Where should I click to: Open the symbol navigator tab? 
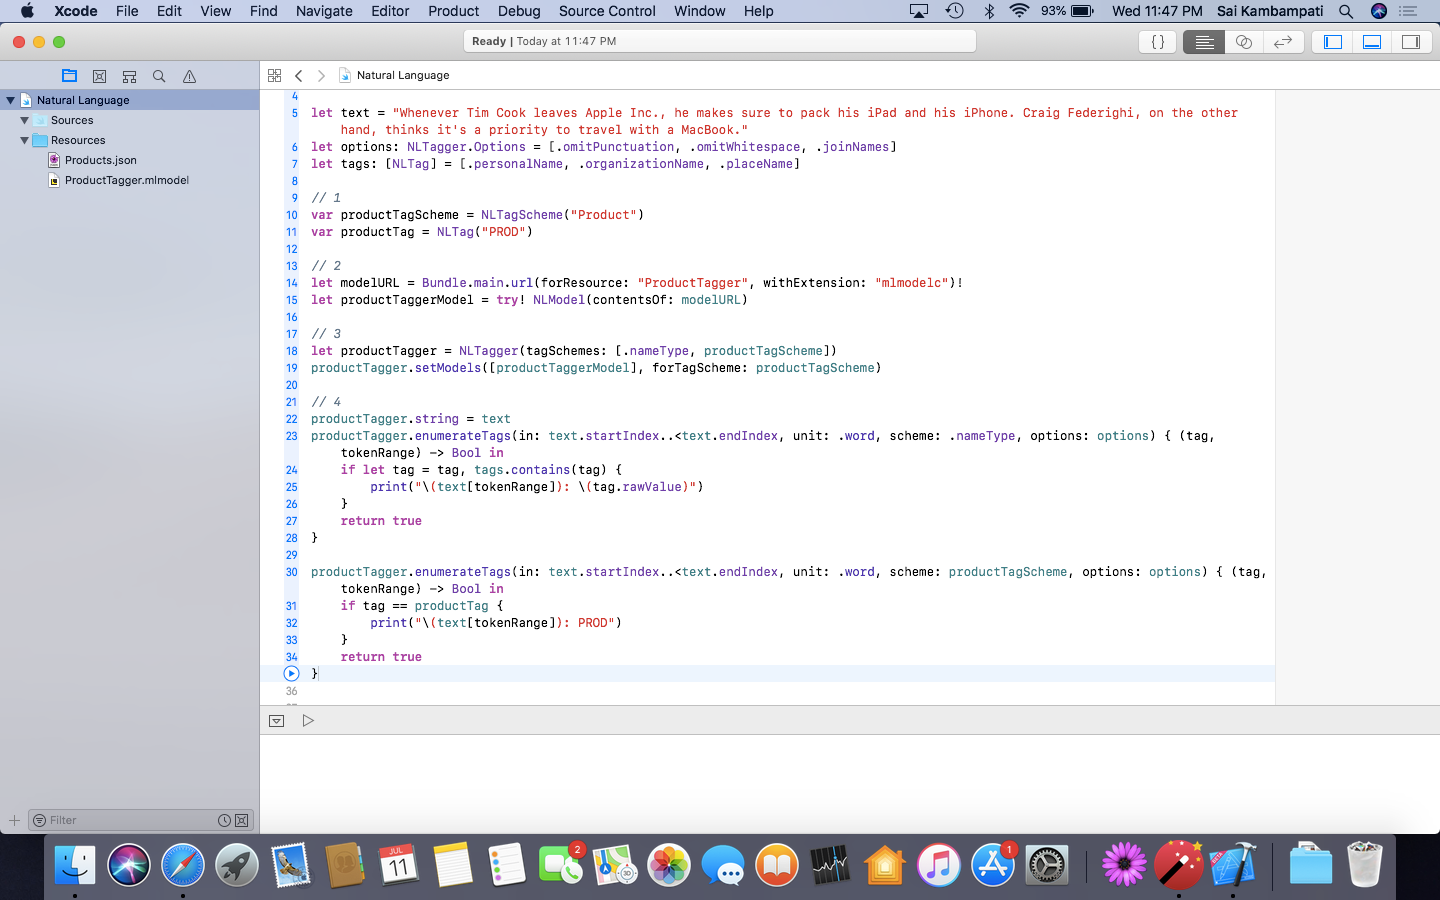129,76
